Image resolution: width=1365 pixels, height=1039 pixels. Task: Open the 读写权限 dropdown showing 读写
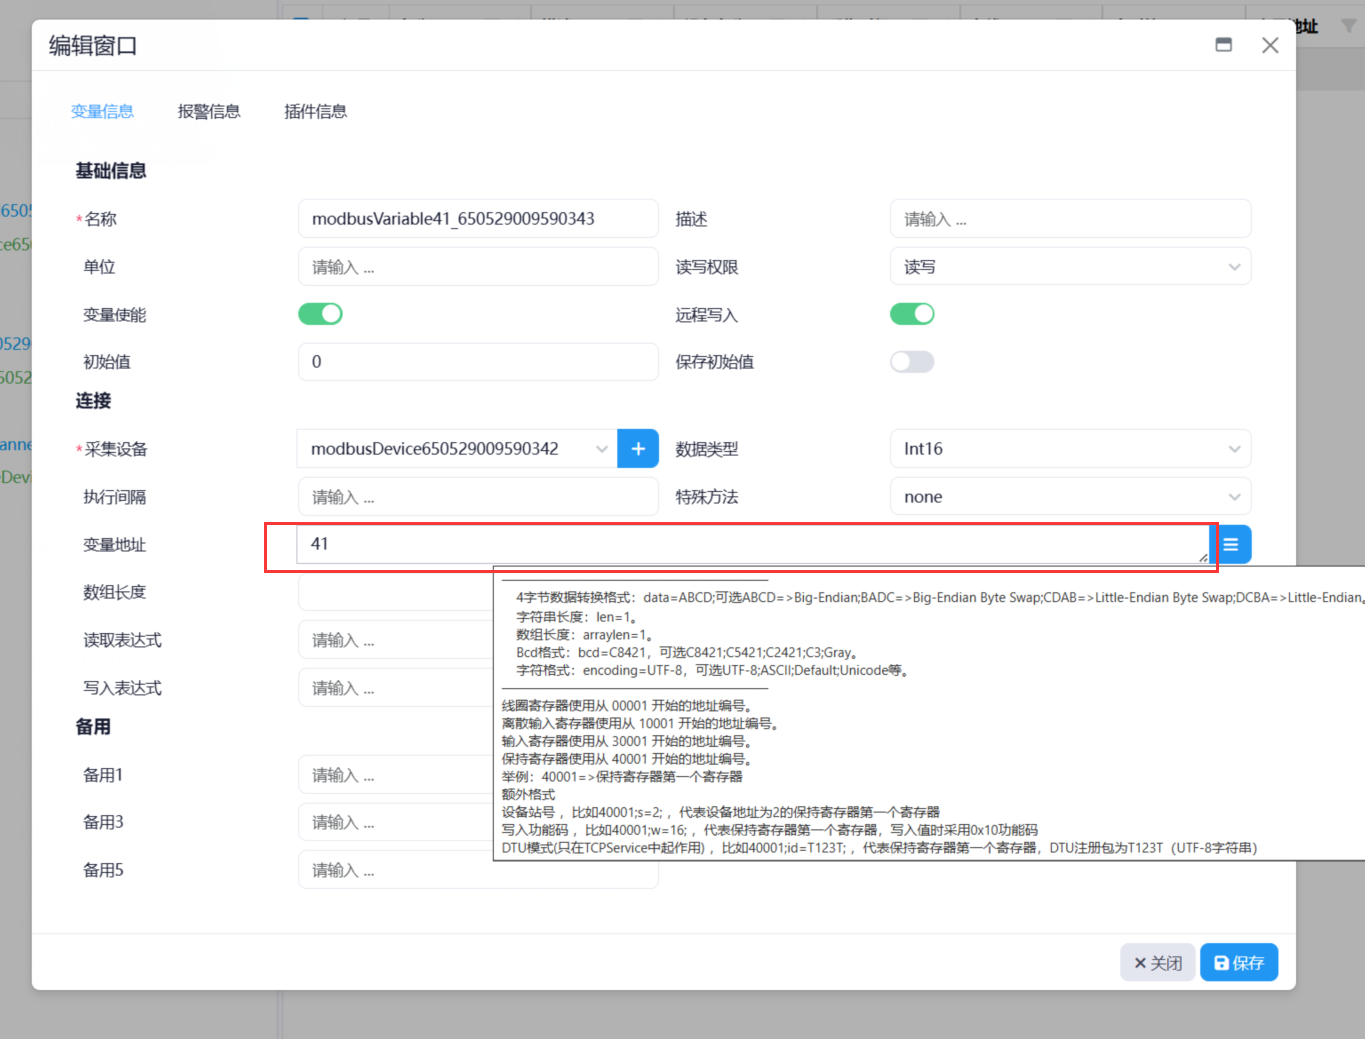click(x=1069, y=266)
